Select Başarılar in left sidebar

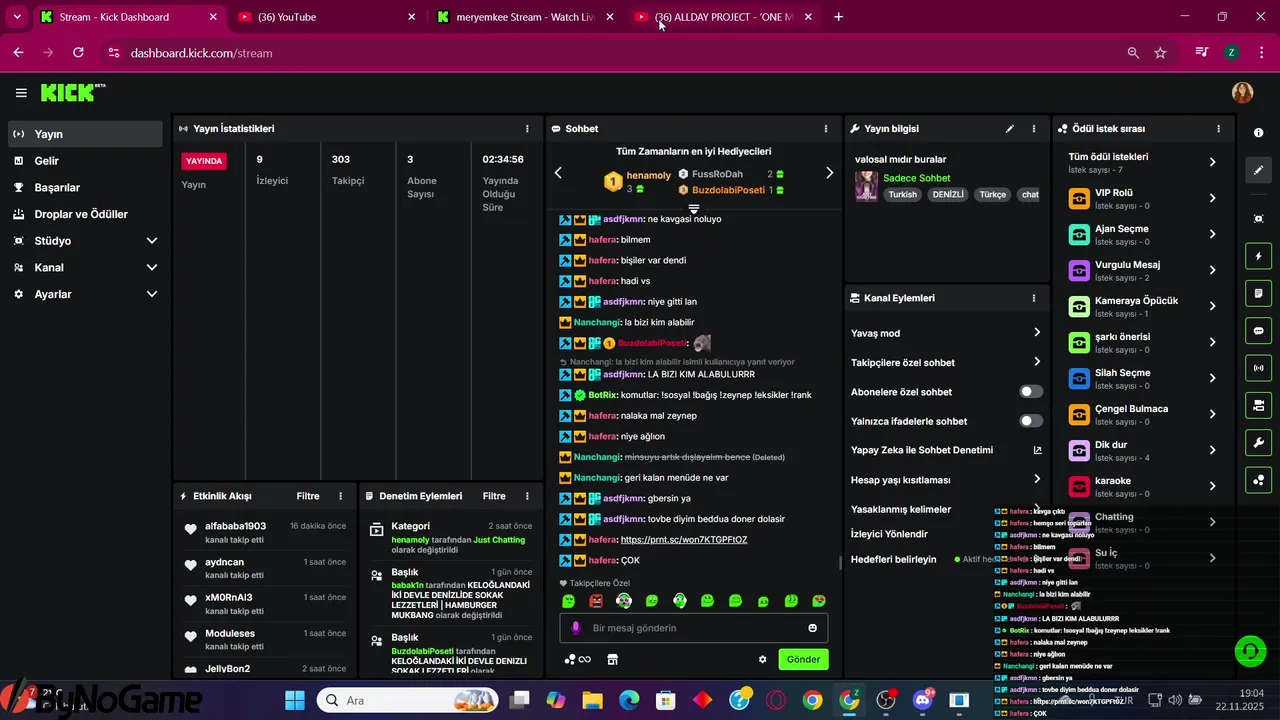[x=85, y=187]
